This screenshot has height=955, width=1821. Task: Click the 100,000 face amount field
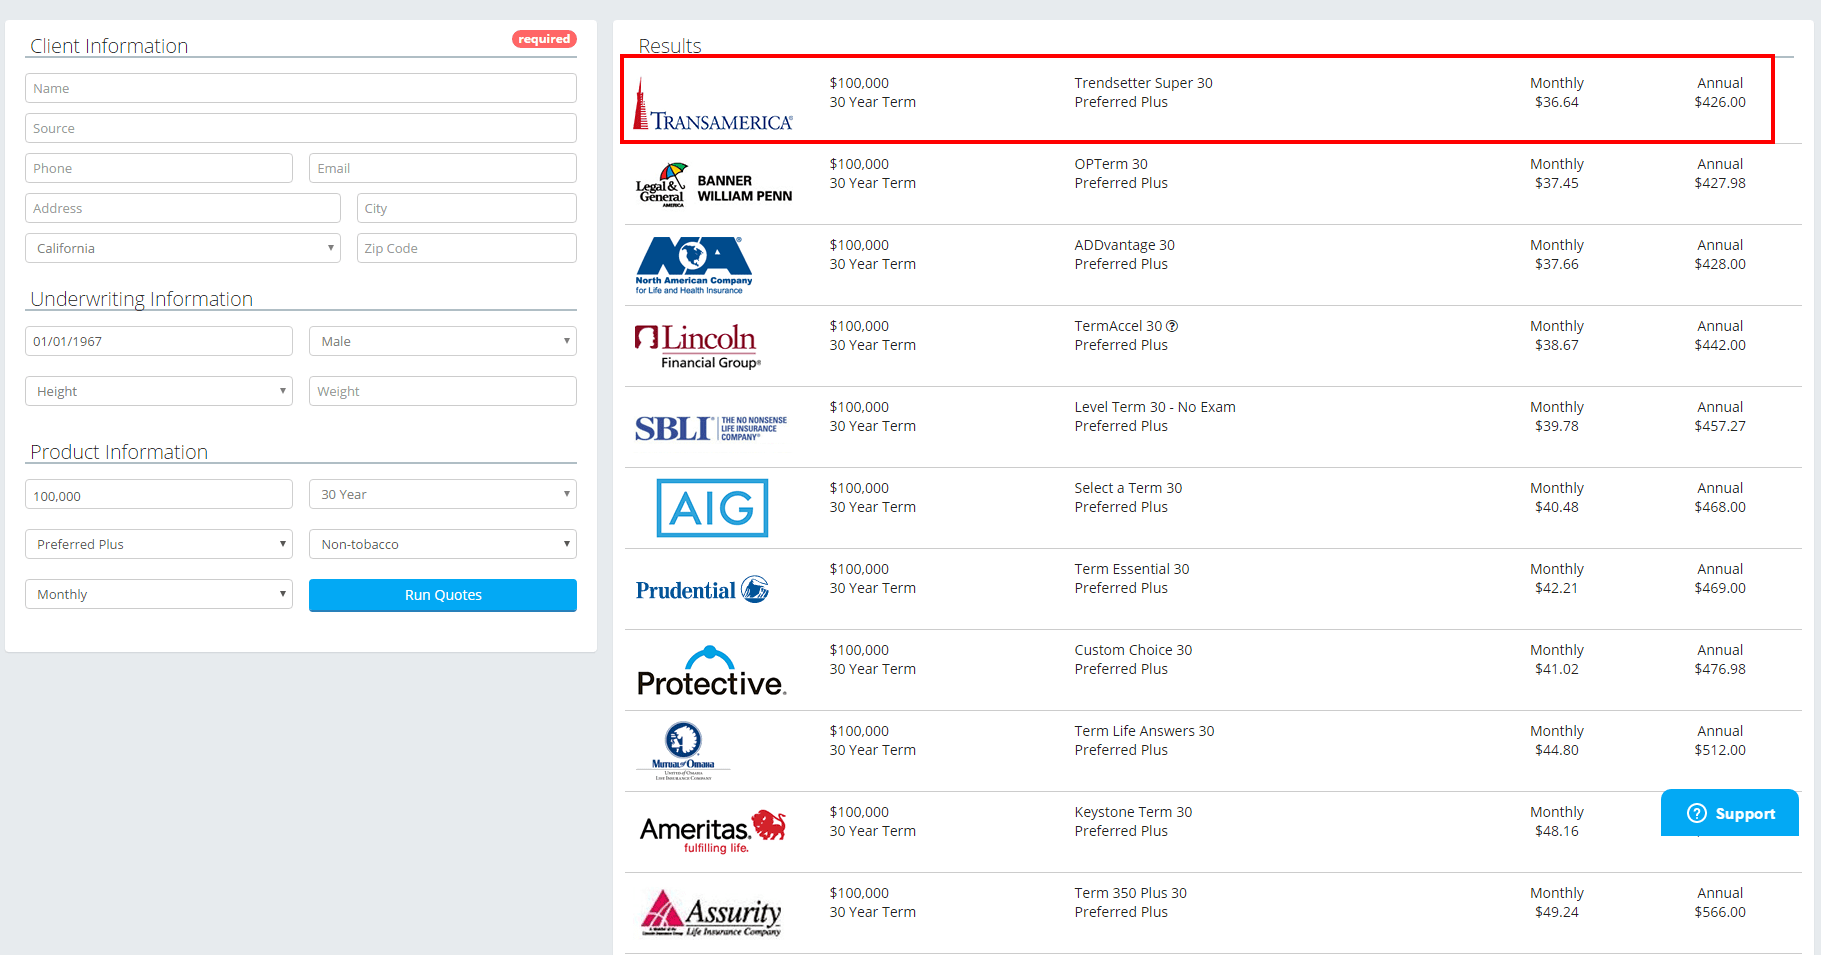[x=159, y=494]
